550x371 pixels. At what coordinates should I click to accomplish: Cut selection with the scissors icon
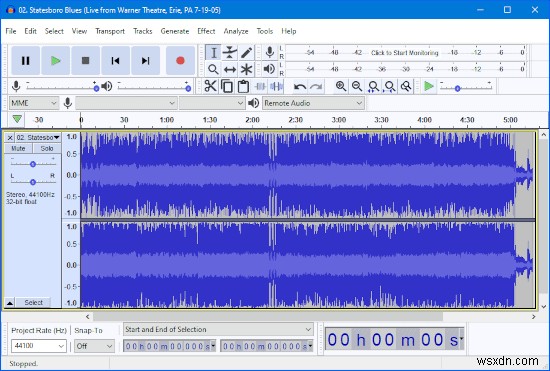pyautogui.click(x=210, y=86)
